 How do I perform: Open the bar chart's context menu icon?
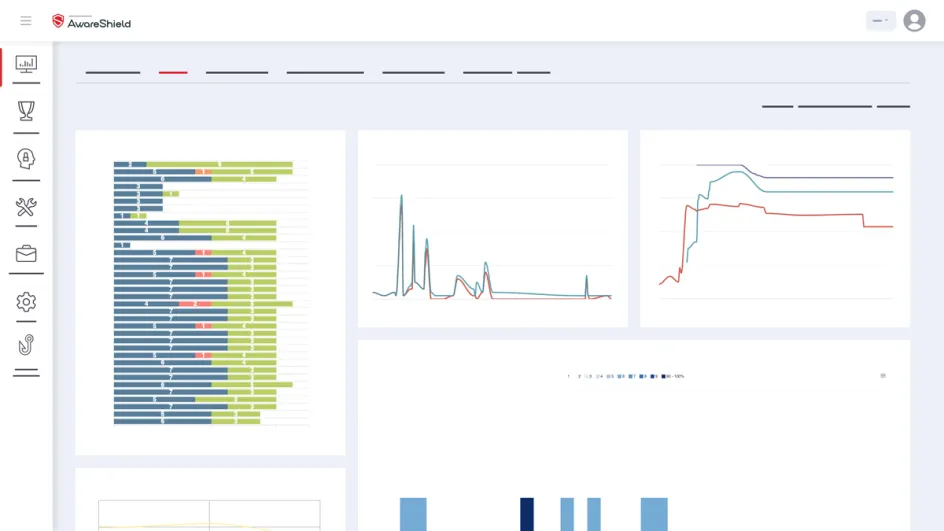(x=883, y=376)
